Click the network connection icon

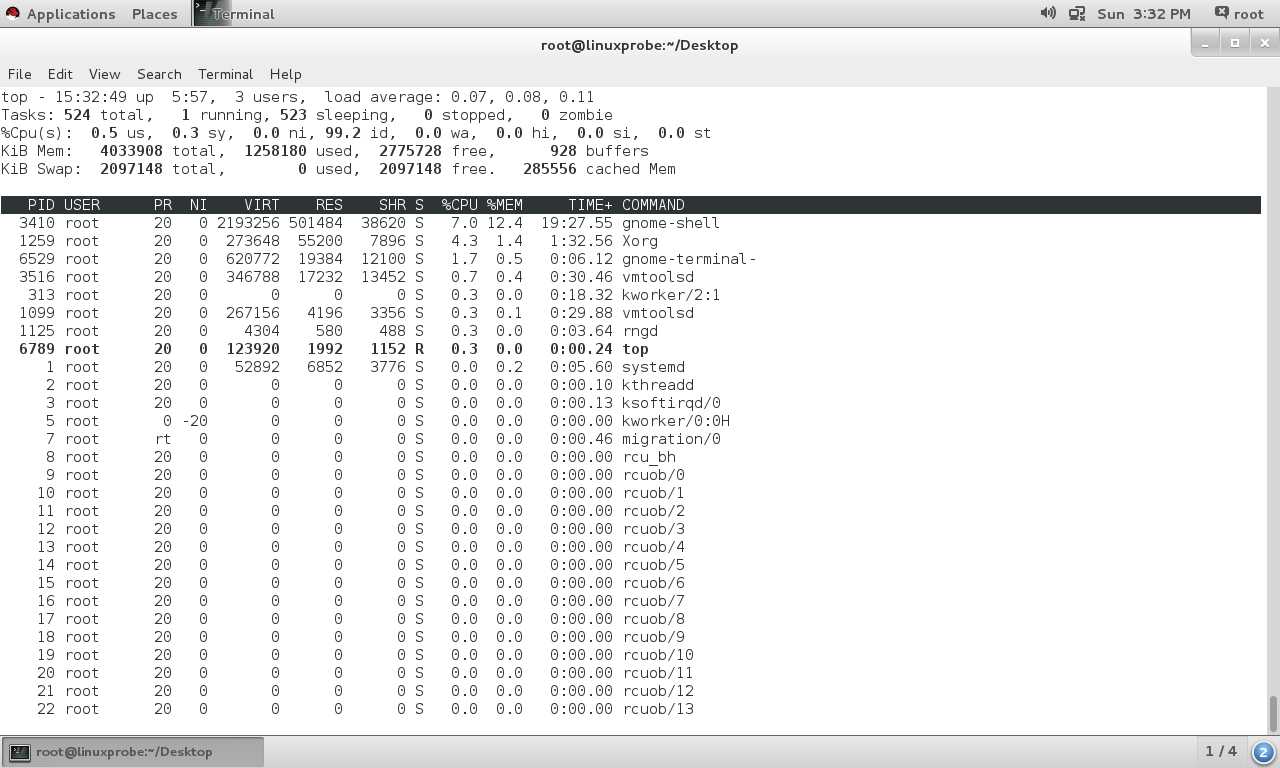pyautogui.click(x=1077, y=13)
